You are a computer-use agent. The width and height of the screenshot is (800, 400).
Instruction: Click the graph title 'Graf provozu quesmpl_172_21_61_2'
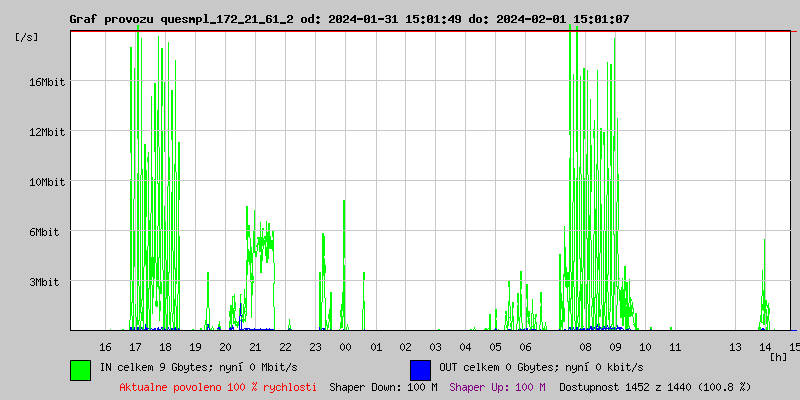coord(181,19)
